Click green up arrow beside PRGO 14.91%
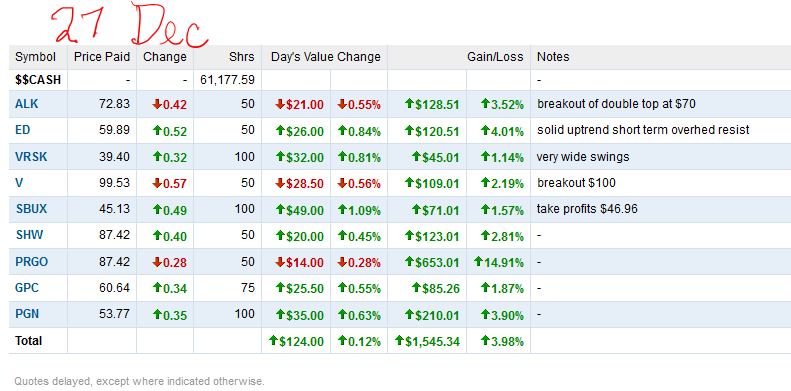 (478, 262)
